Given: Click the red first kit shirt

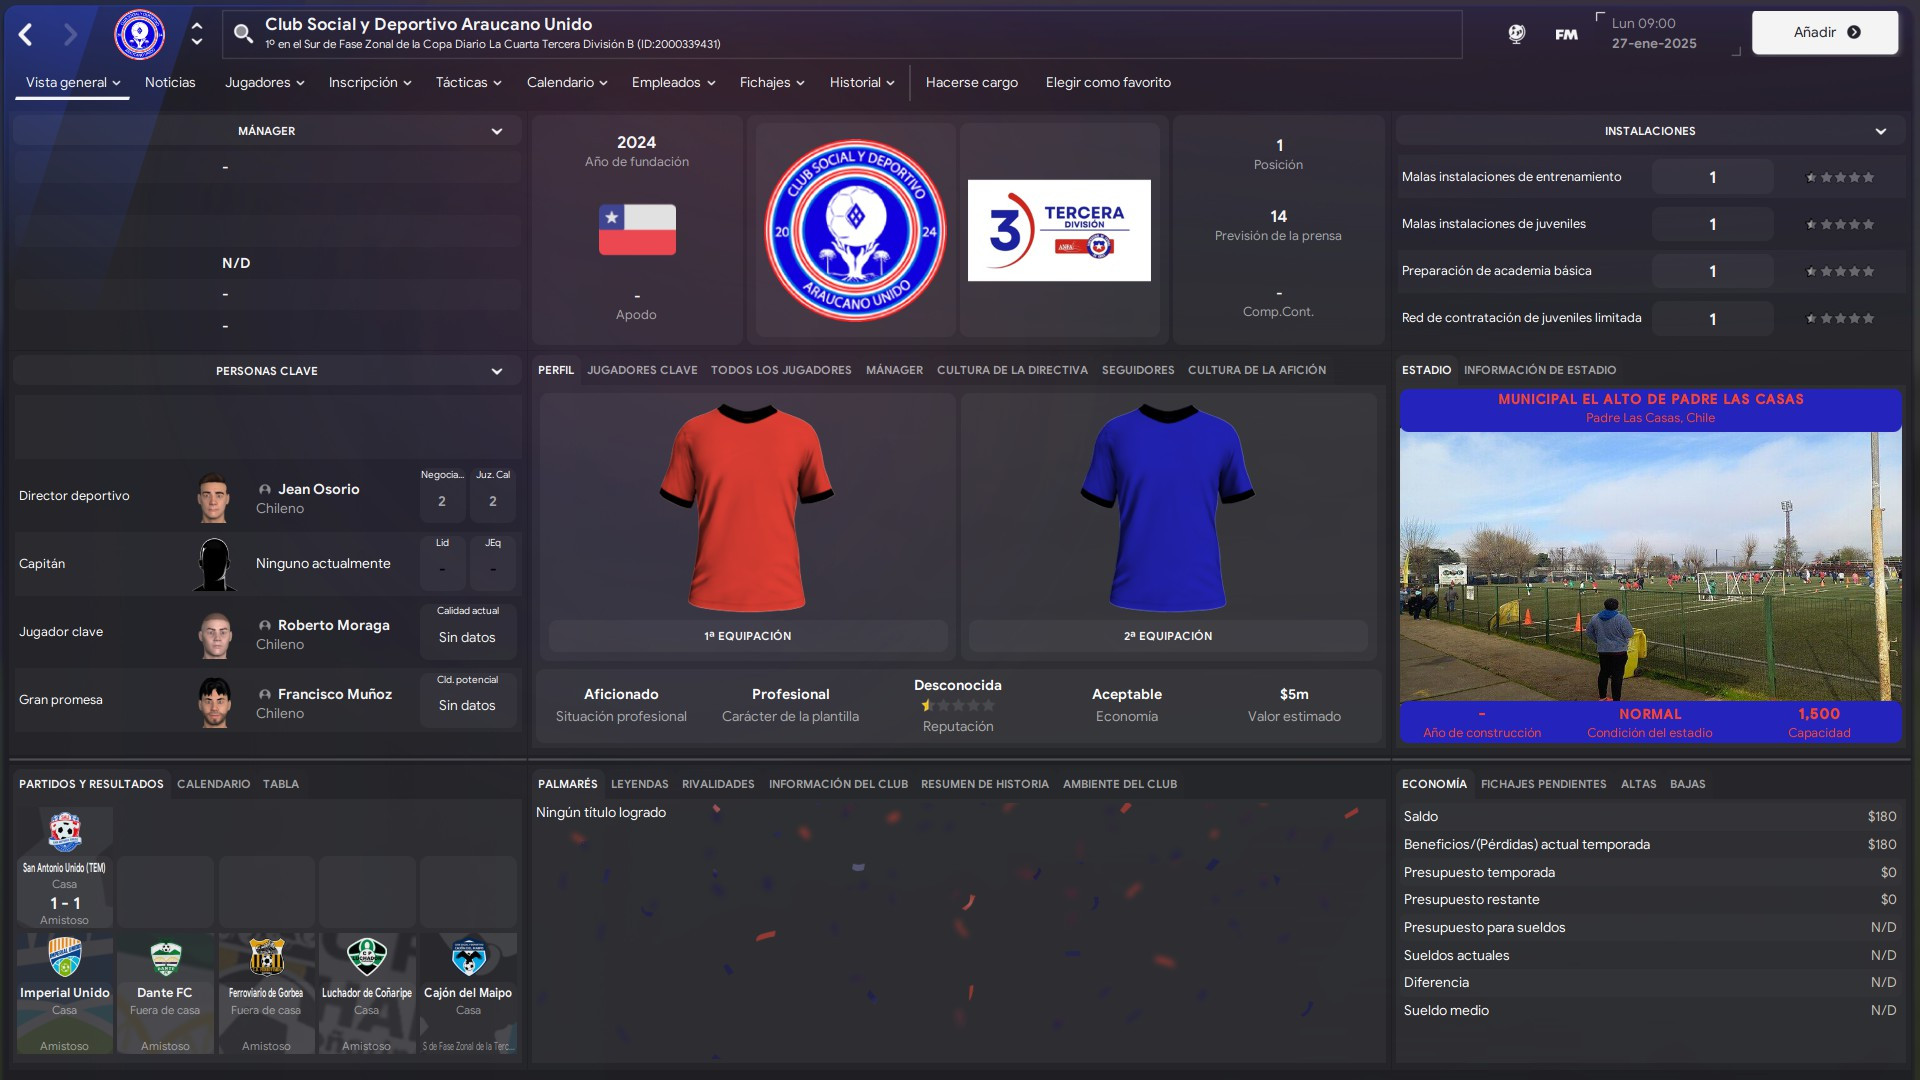Looking at the screenshot, I should point(747,508).
